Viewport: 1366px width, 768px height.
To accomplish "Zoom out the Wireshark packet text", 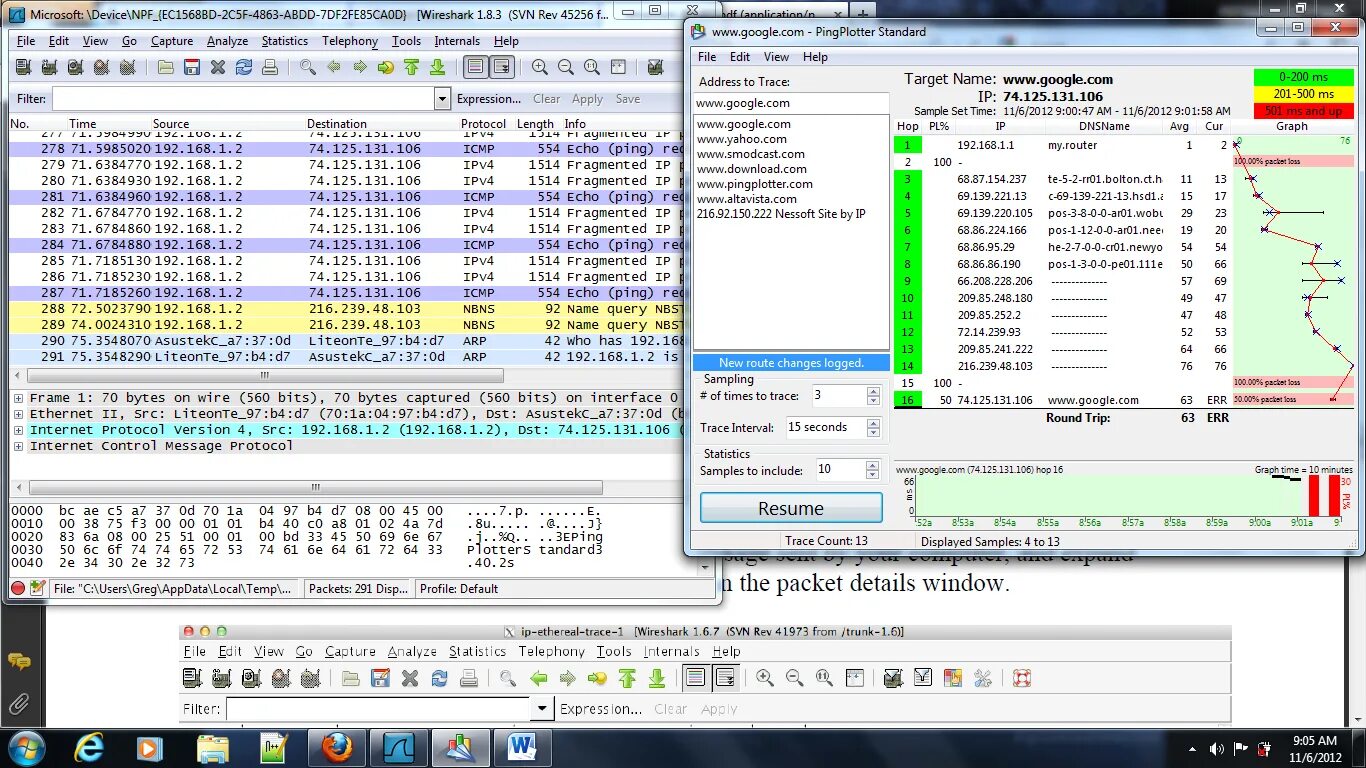I will pos(566,67).
